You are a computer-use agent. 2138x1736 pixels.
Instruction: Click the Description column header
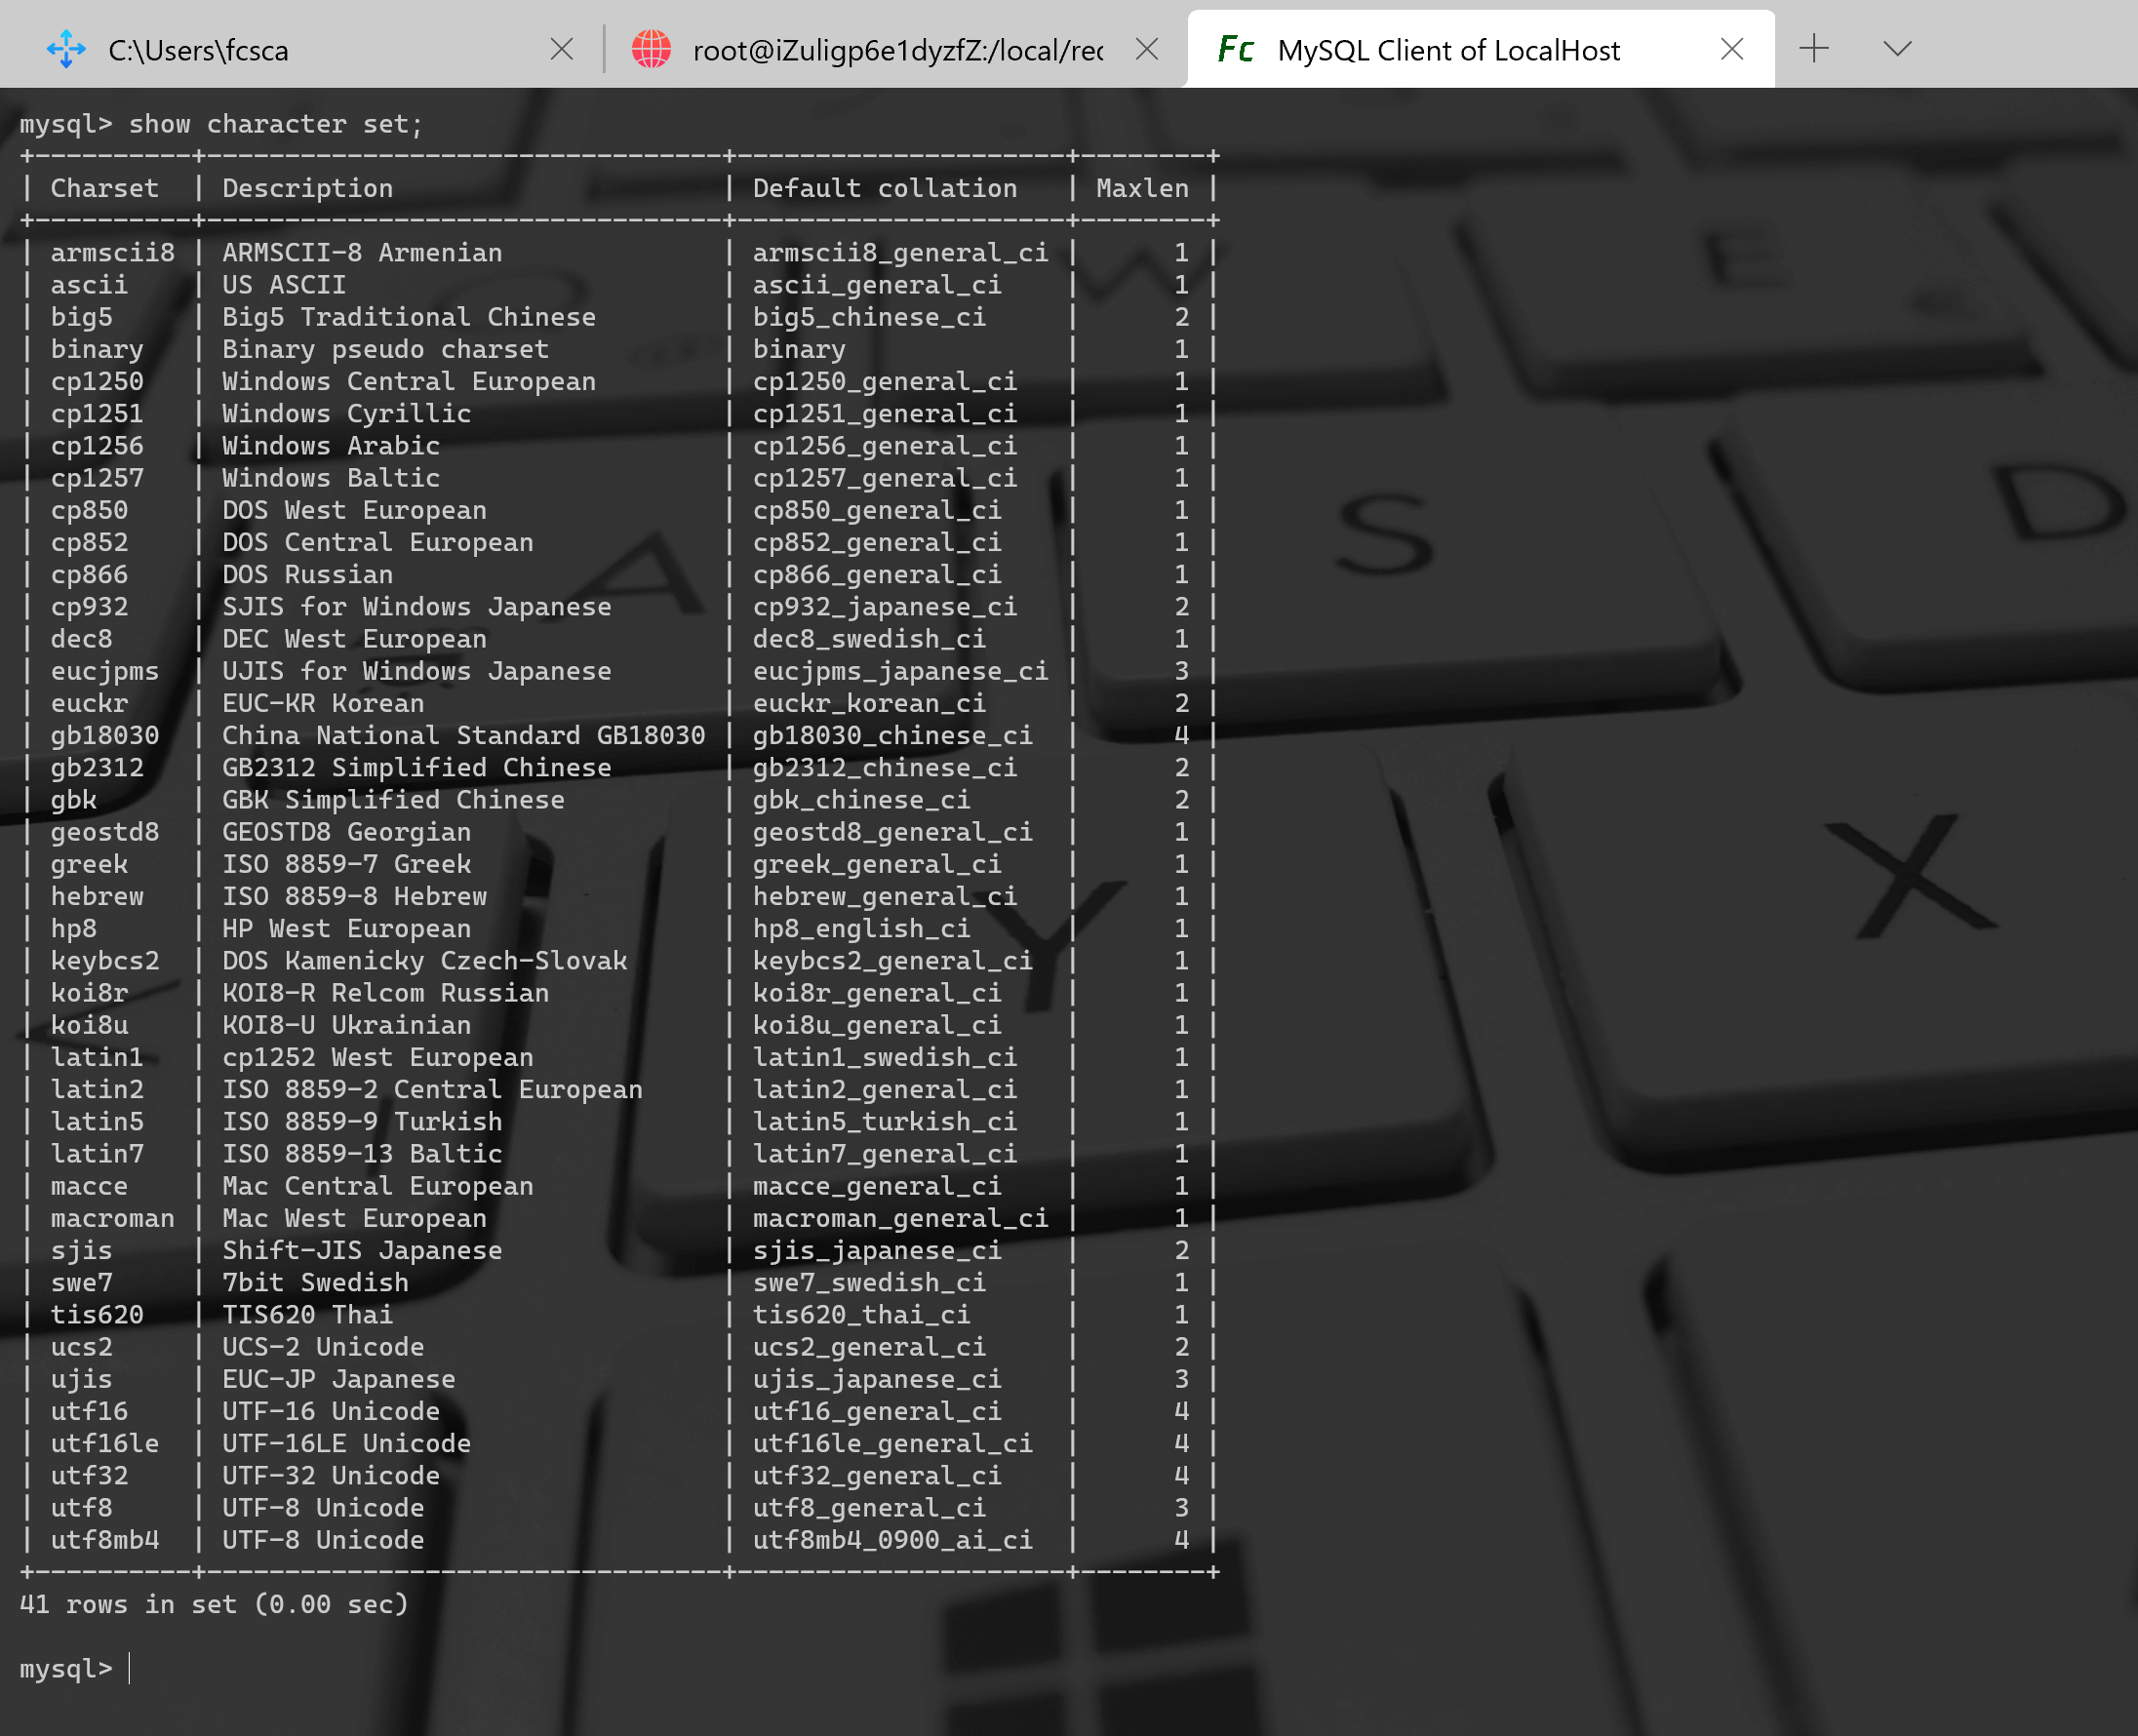[307, 188]
